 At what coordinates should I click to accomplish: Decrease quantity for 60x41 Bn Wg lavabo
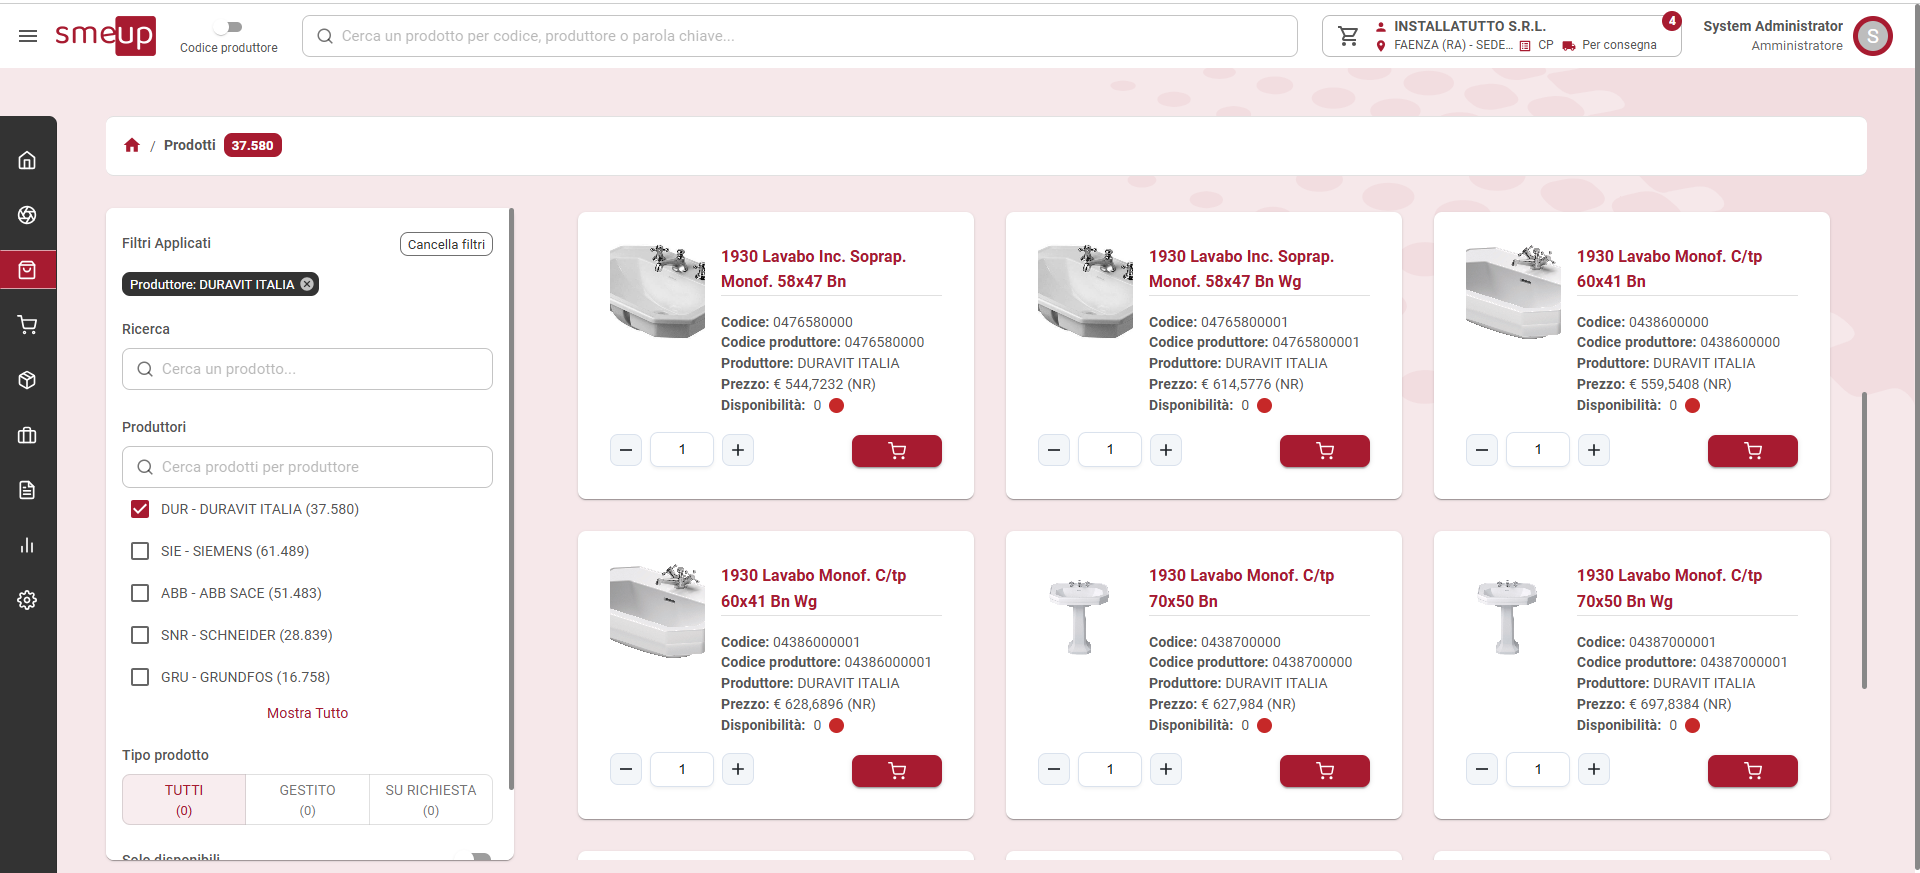click(626, 769)
